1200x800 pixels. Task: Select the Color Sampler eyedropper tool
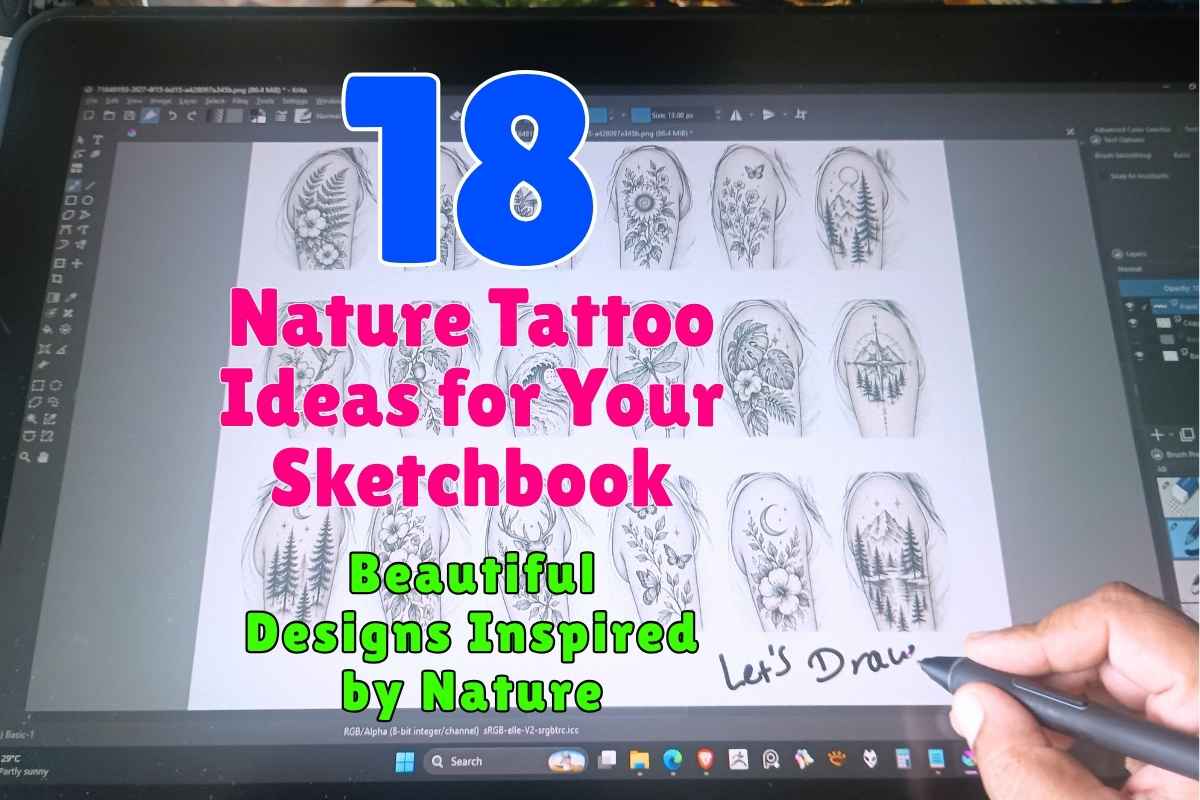70,296
